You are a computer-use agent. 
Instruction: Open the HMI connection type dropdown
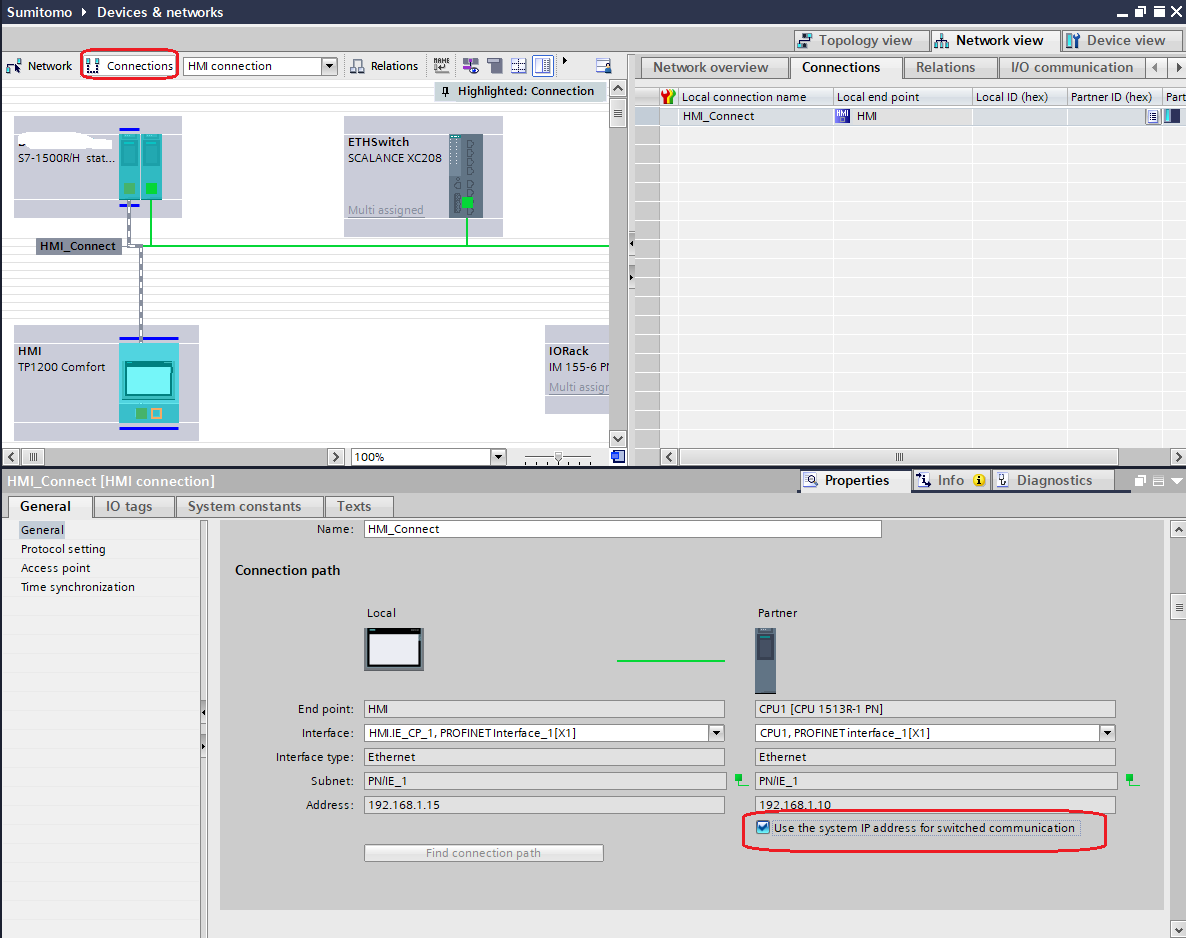click(329, 66)
